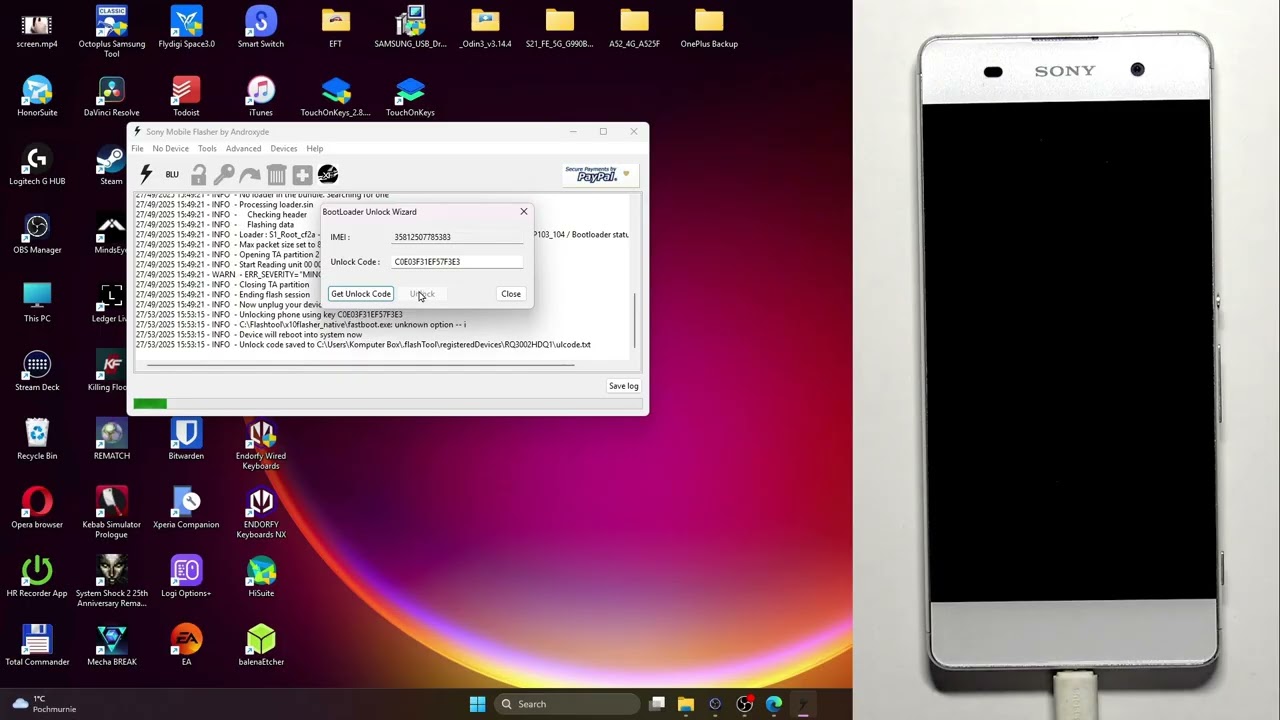
Task: Open the Windows Start menu
Action: point(477,704)
